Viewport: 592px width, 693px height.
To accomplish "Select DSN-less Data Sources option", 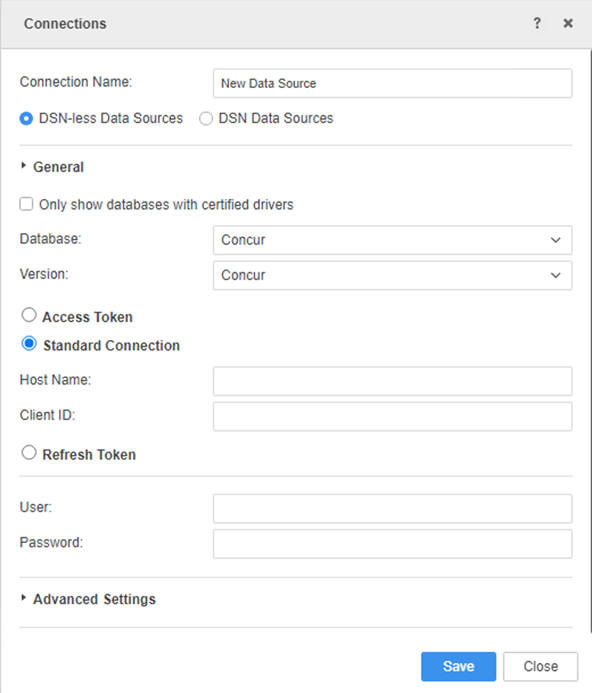I will (x=26, y=118).
